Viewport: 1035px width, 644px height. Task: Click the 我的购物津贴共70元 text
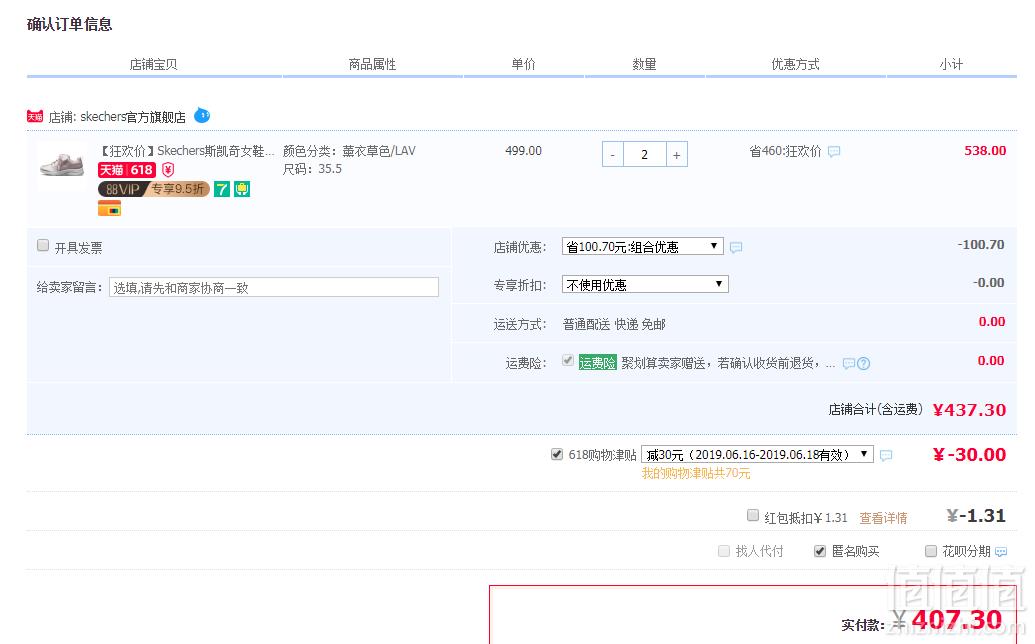pos(696,473)
